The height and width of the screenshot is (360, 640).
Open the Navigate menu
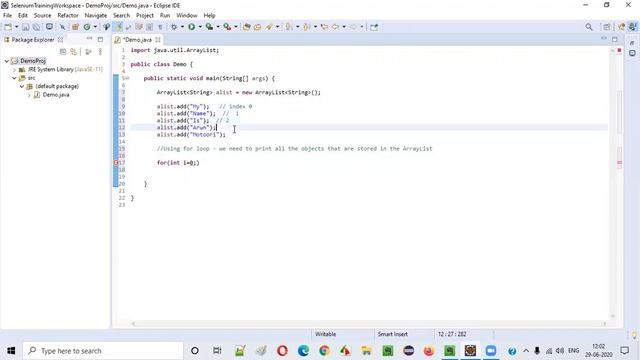pos(96,16)
